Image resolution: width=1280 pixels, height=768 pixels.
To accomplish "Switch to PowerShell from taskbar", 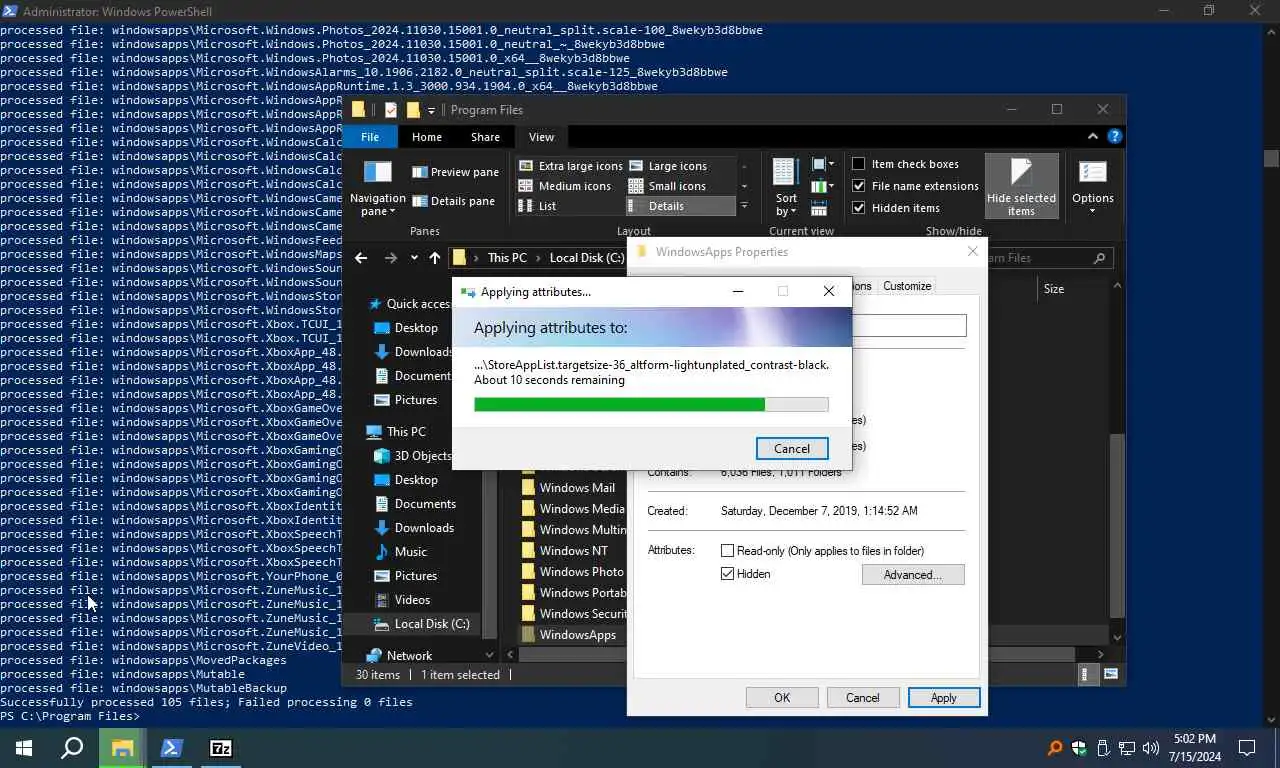I will [171, 748].
